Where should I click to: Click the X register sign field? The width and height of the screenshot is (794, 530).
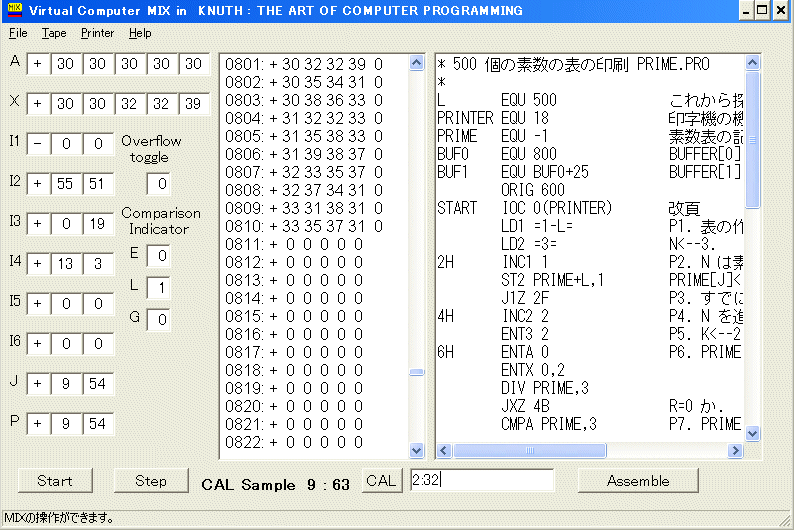tap(38, 104)
